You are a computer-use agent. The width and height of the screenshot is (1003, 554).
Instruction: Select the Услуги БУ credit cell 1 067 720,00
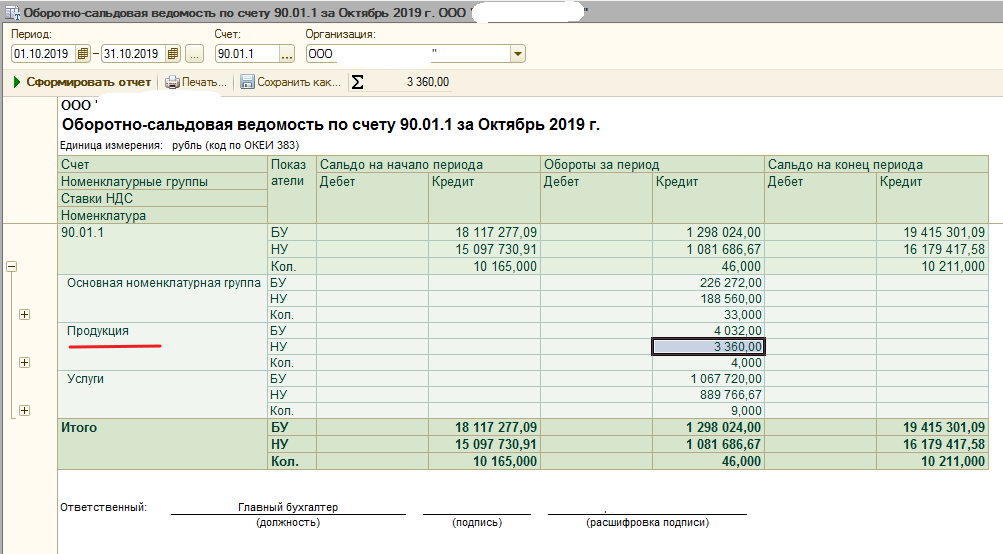coord(708,379)
